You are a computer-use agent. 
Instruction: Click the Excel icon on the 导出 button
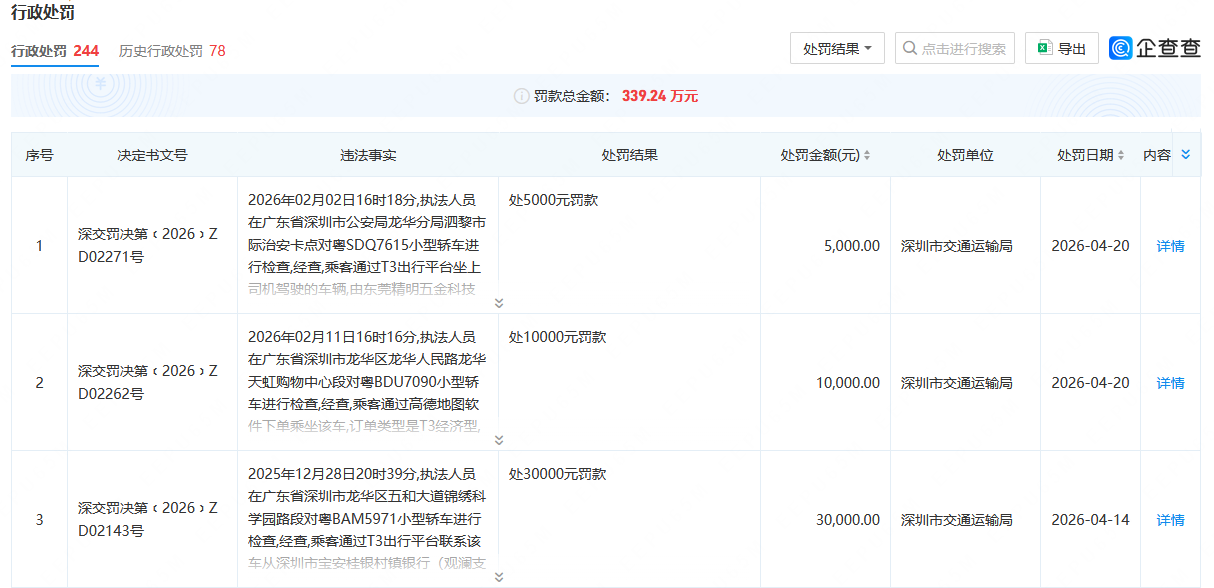click(1046, 48)
